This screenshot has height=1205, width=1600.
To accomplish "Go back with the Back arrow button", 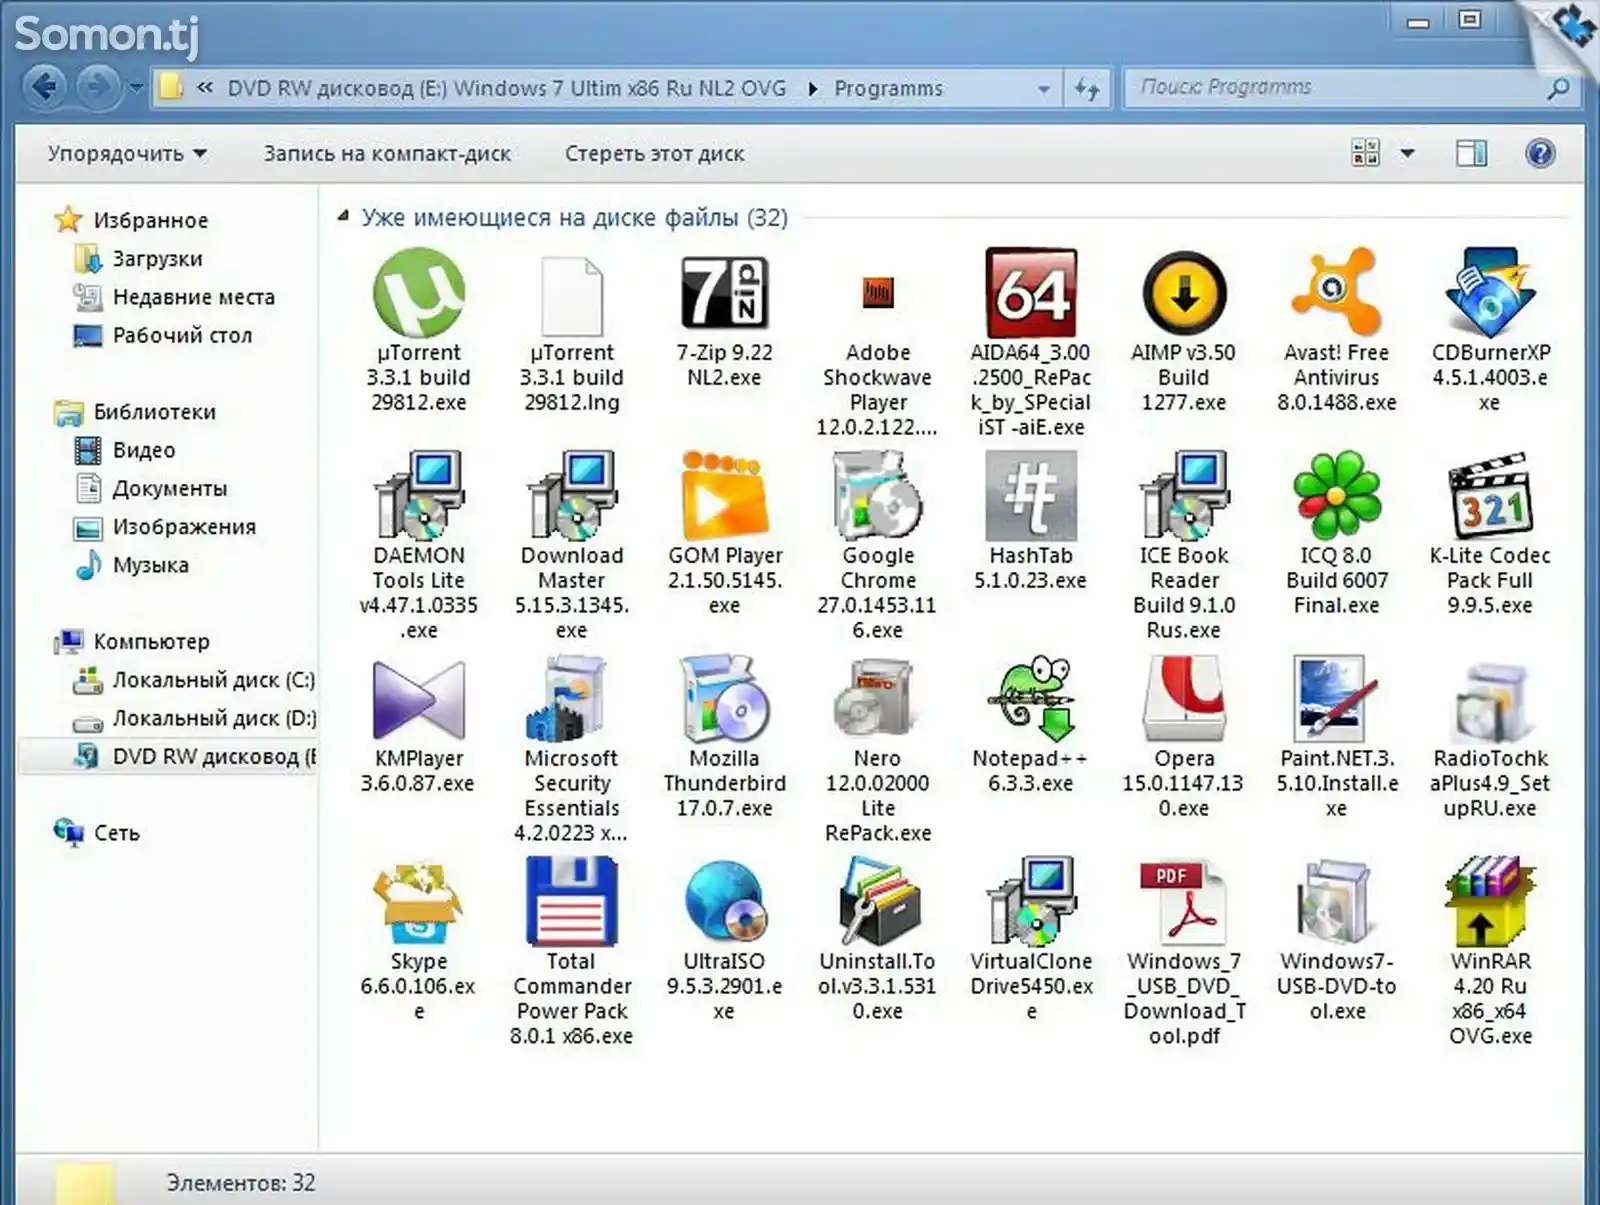I will pos(44,87).
